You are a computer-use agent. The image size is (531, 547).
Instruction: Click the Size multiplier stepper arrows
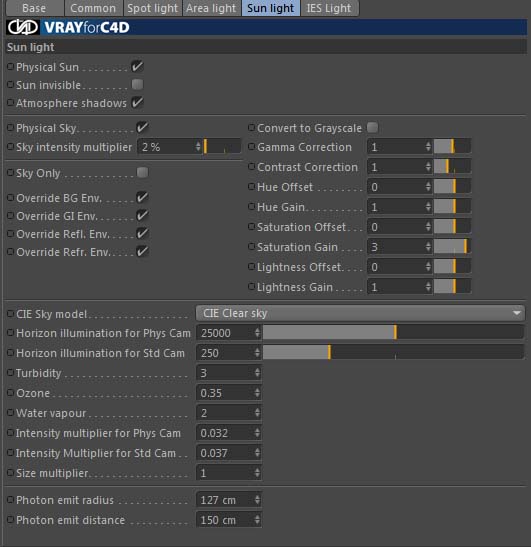(x=257, y=473)
